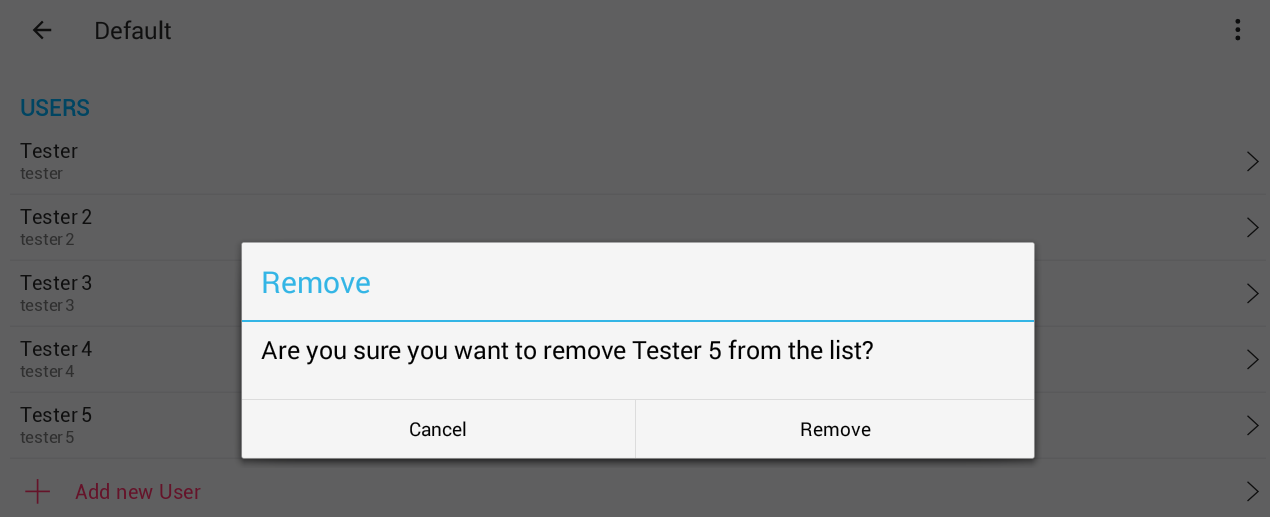
Task: Select the Tester 2 user entry
Action: tap(56, 227)
